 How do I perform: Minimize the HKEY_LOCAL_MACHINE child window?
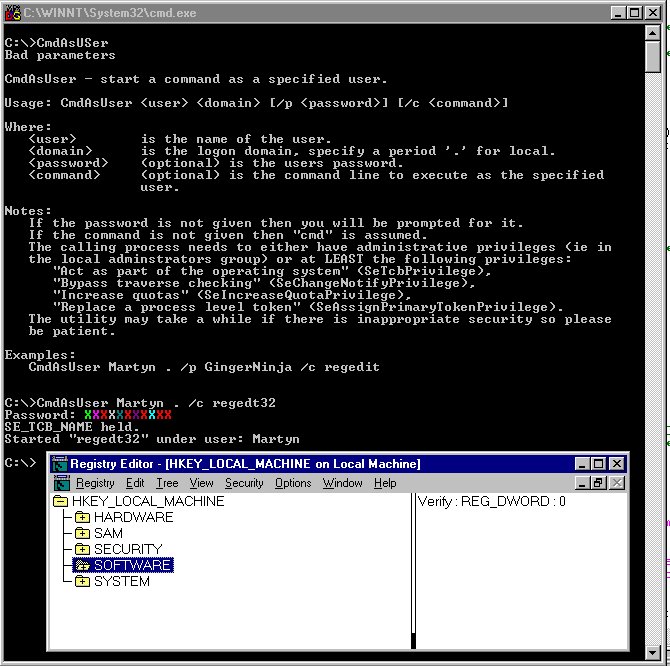pyautogui.click(x=582, y=483)
